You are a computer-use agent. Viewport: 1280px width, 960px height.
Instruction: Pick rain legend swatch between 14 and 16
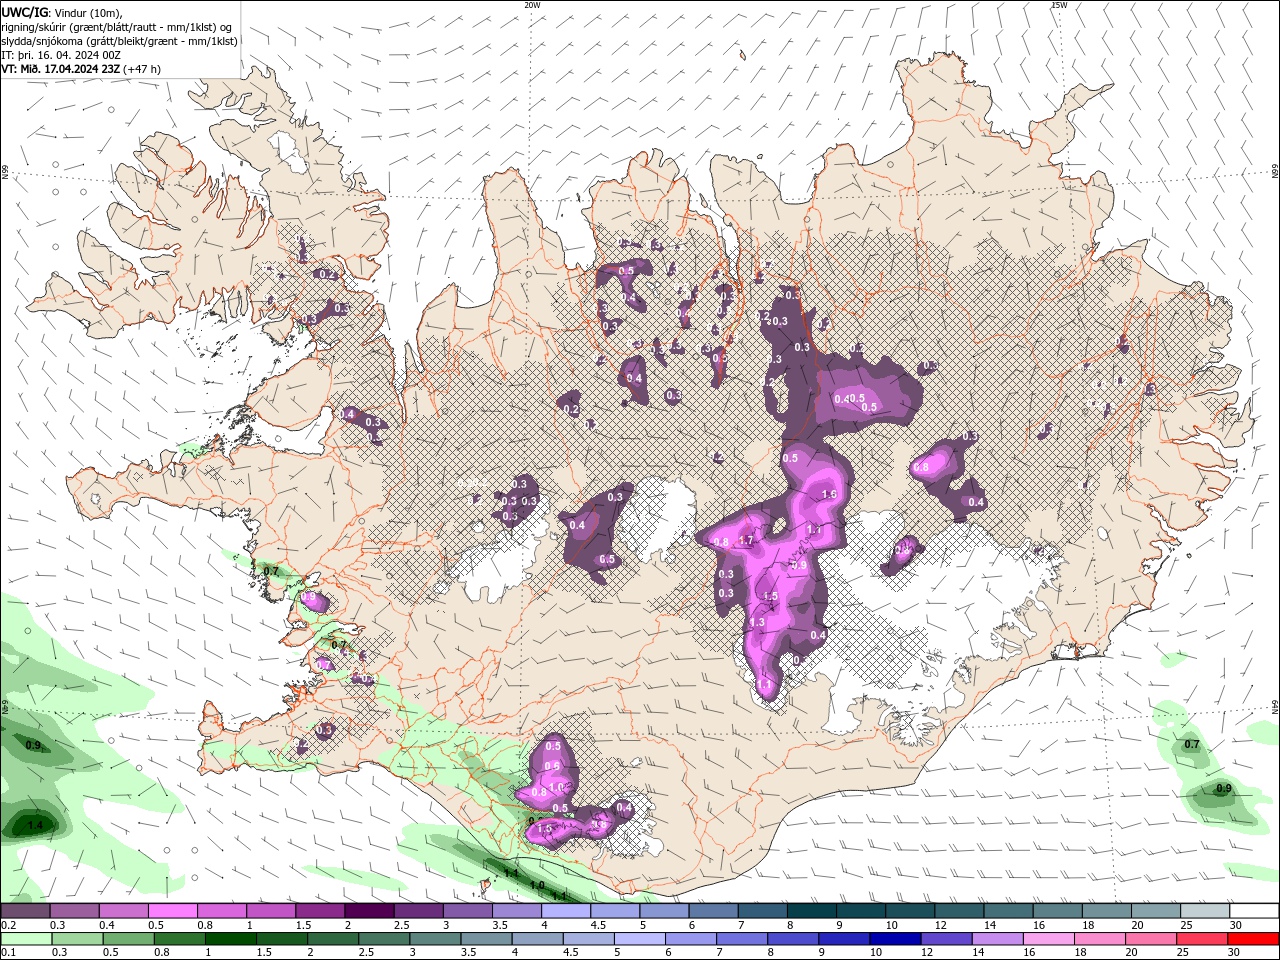(x=999, y=939)
